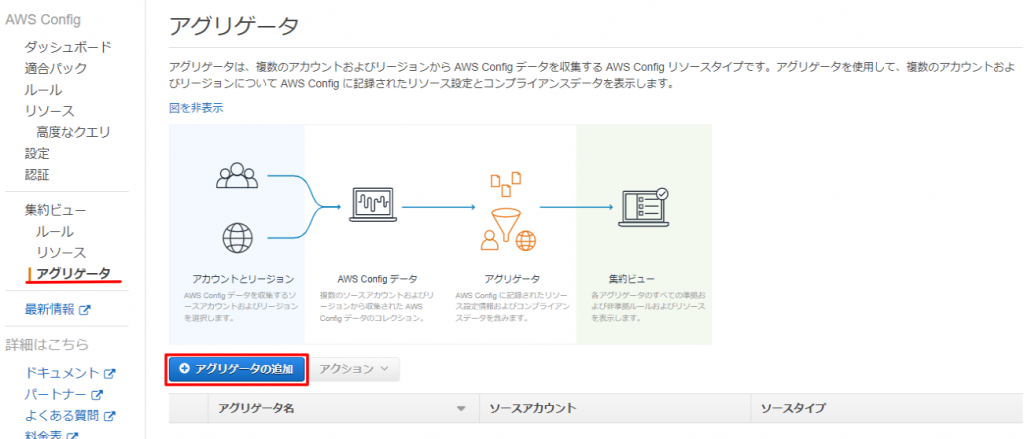Click people group icon in diagram
1024x439 pixels.
click(x=238, y=175)
